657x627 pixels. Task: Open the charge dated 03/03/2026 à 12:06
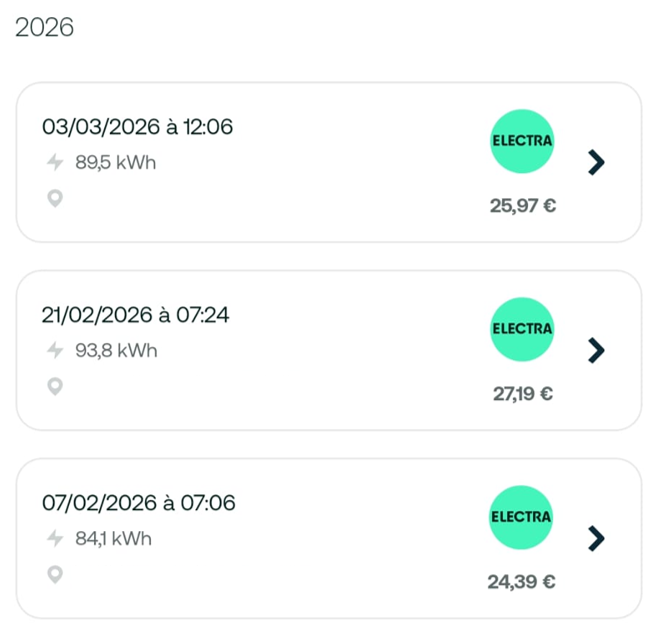pyautogui.click(x=138, y=127)
